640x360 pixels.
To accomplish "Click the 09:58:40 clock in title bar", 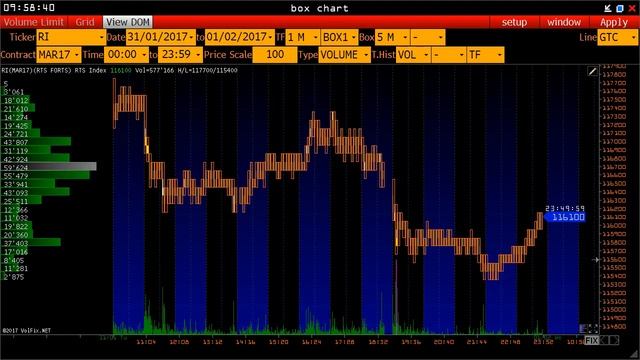I will [x=29, y=7].
